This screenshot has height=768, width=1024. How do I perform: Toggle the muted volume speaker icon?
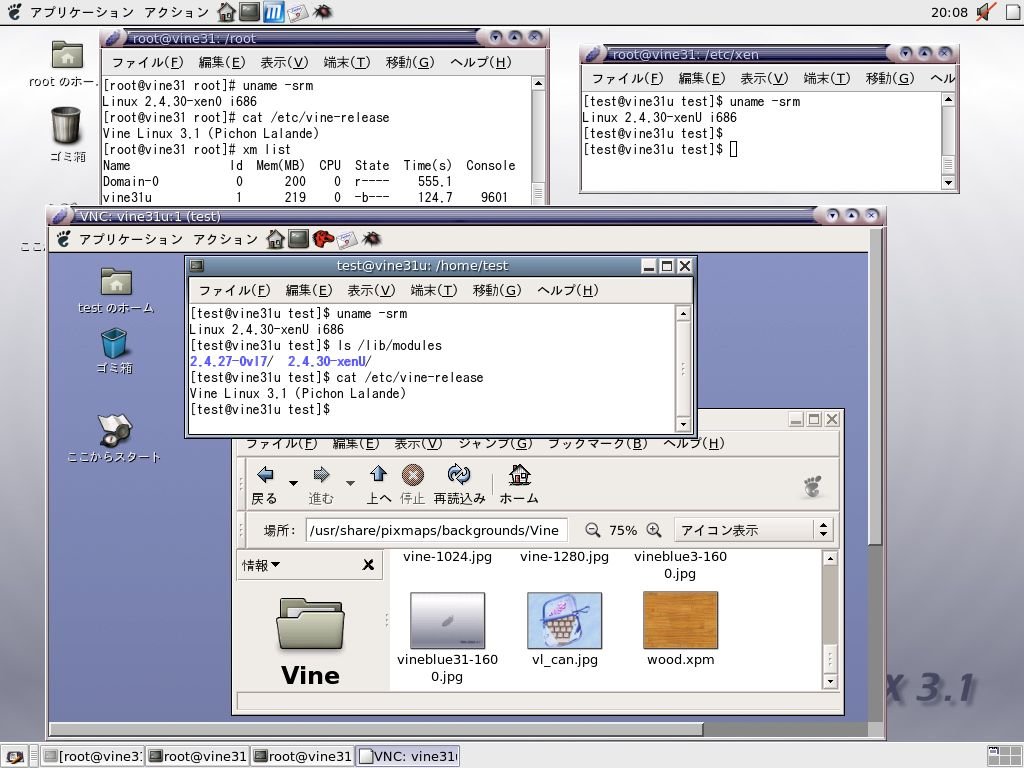coord(985,12)
